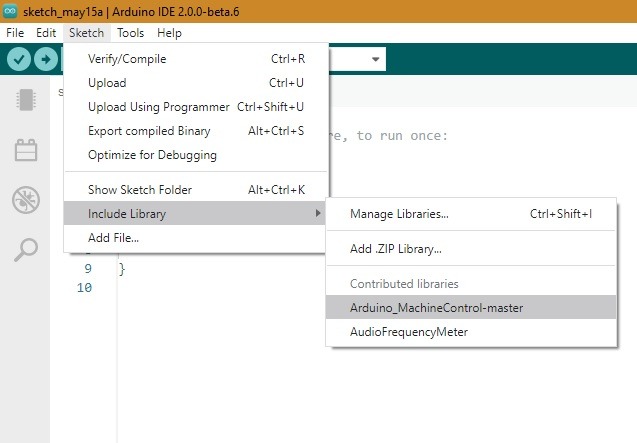Viewport: 637px width, 443px height.
Task: Include the AudioFrequencyMeter library
Action: [471, 332]
